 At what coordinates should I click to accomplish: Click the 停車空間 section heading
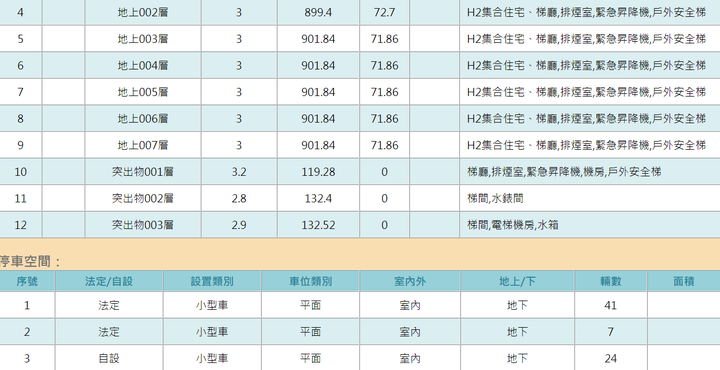tap(30, 262)
